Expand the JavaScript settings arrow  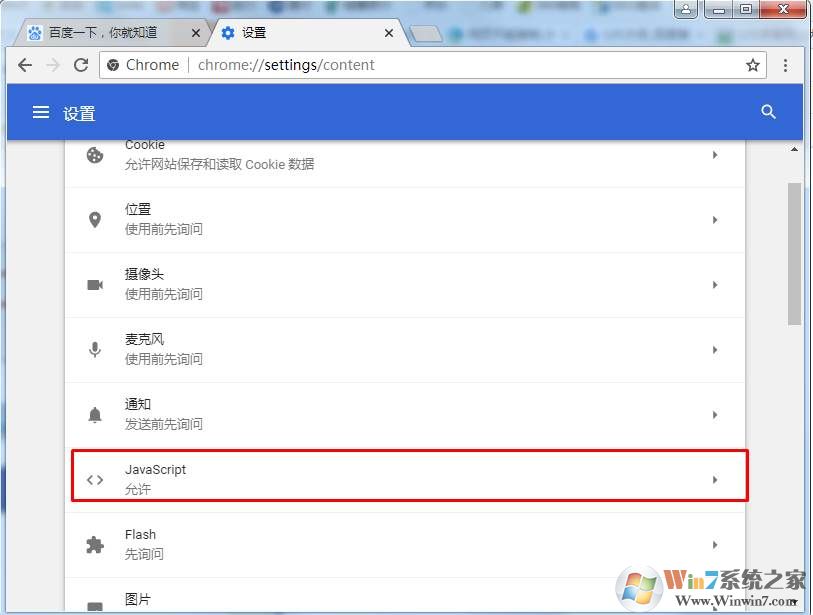[x=714, y=480]
